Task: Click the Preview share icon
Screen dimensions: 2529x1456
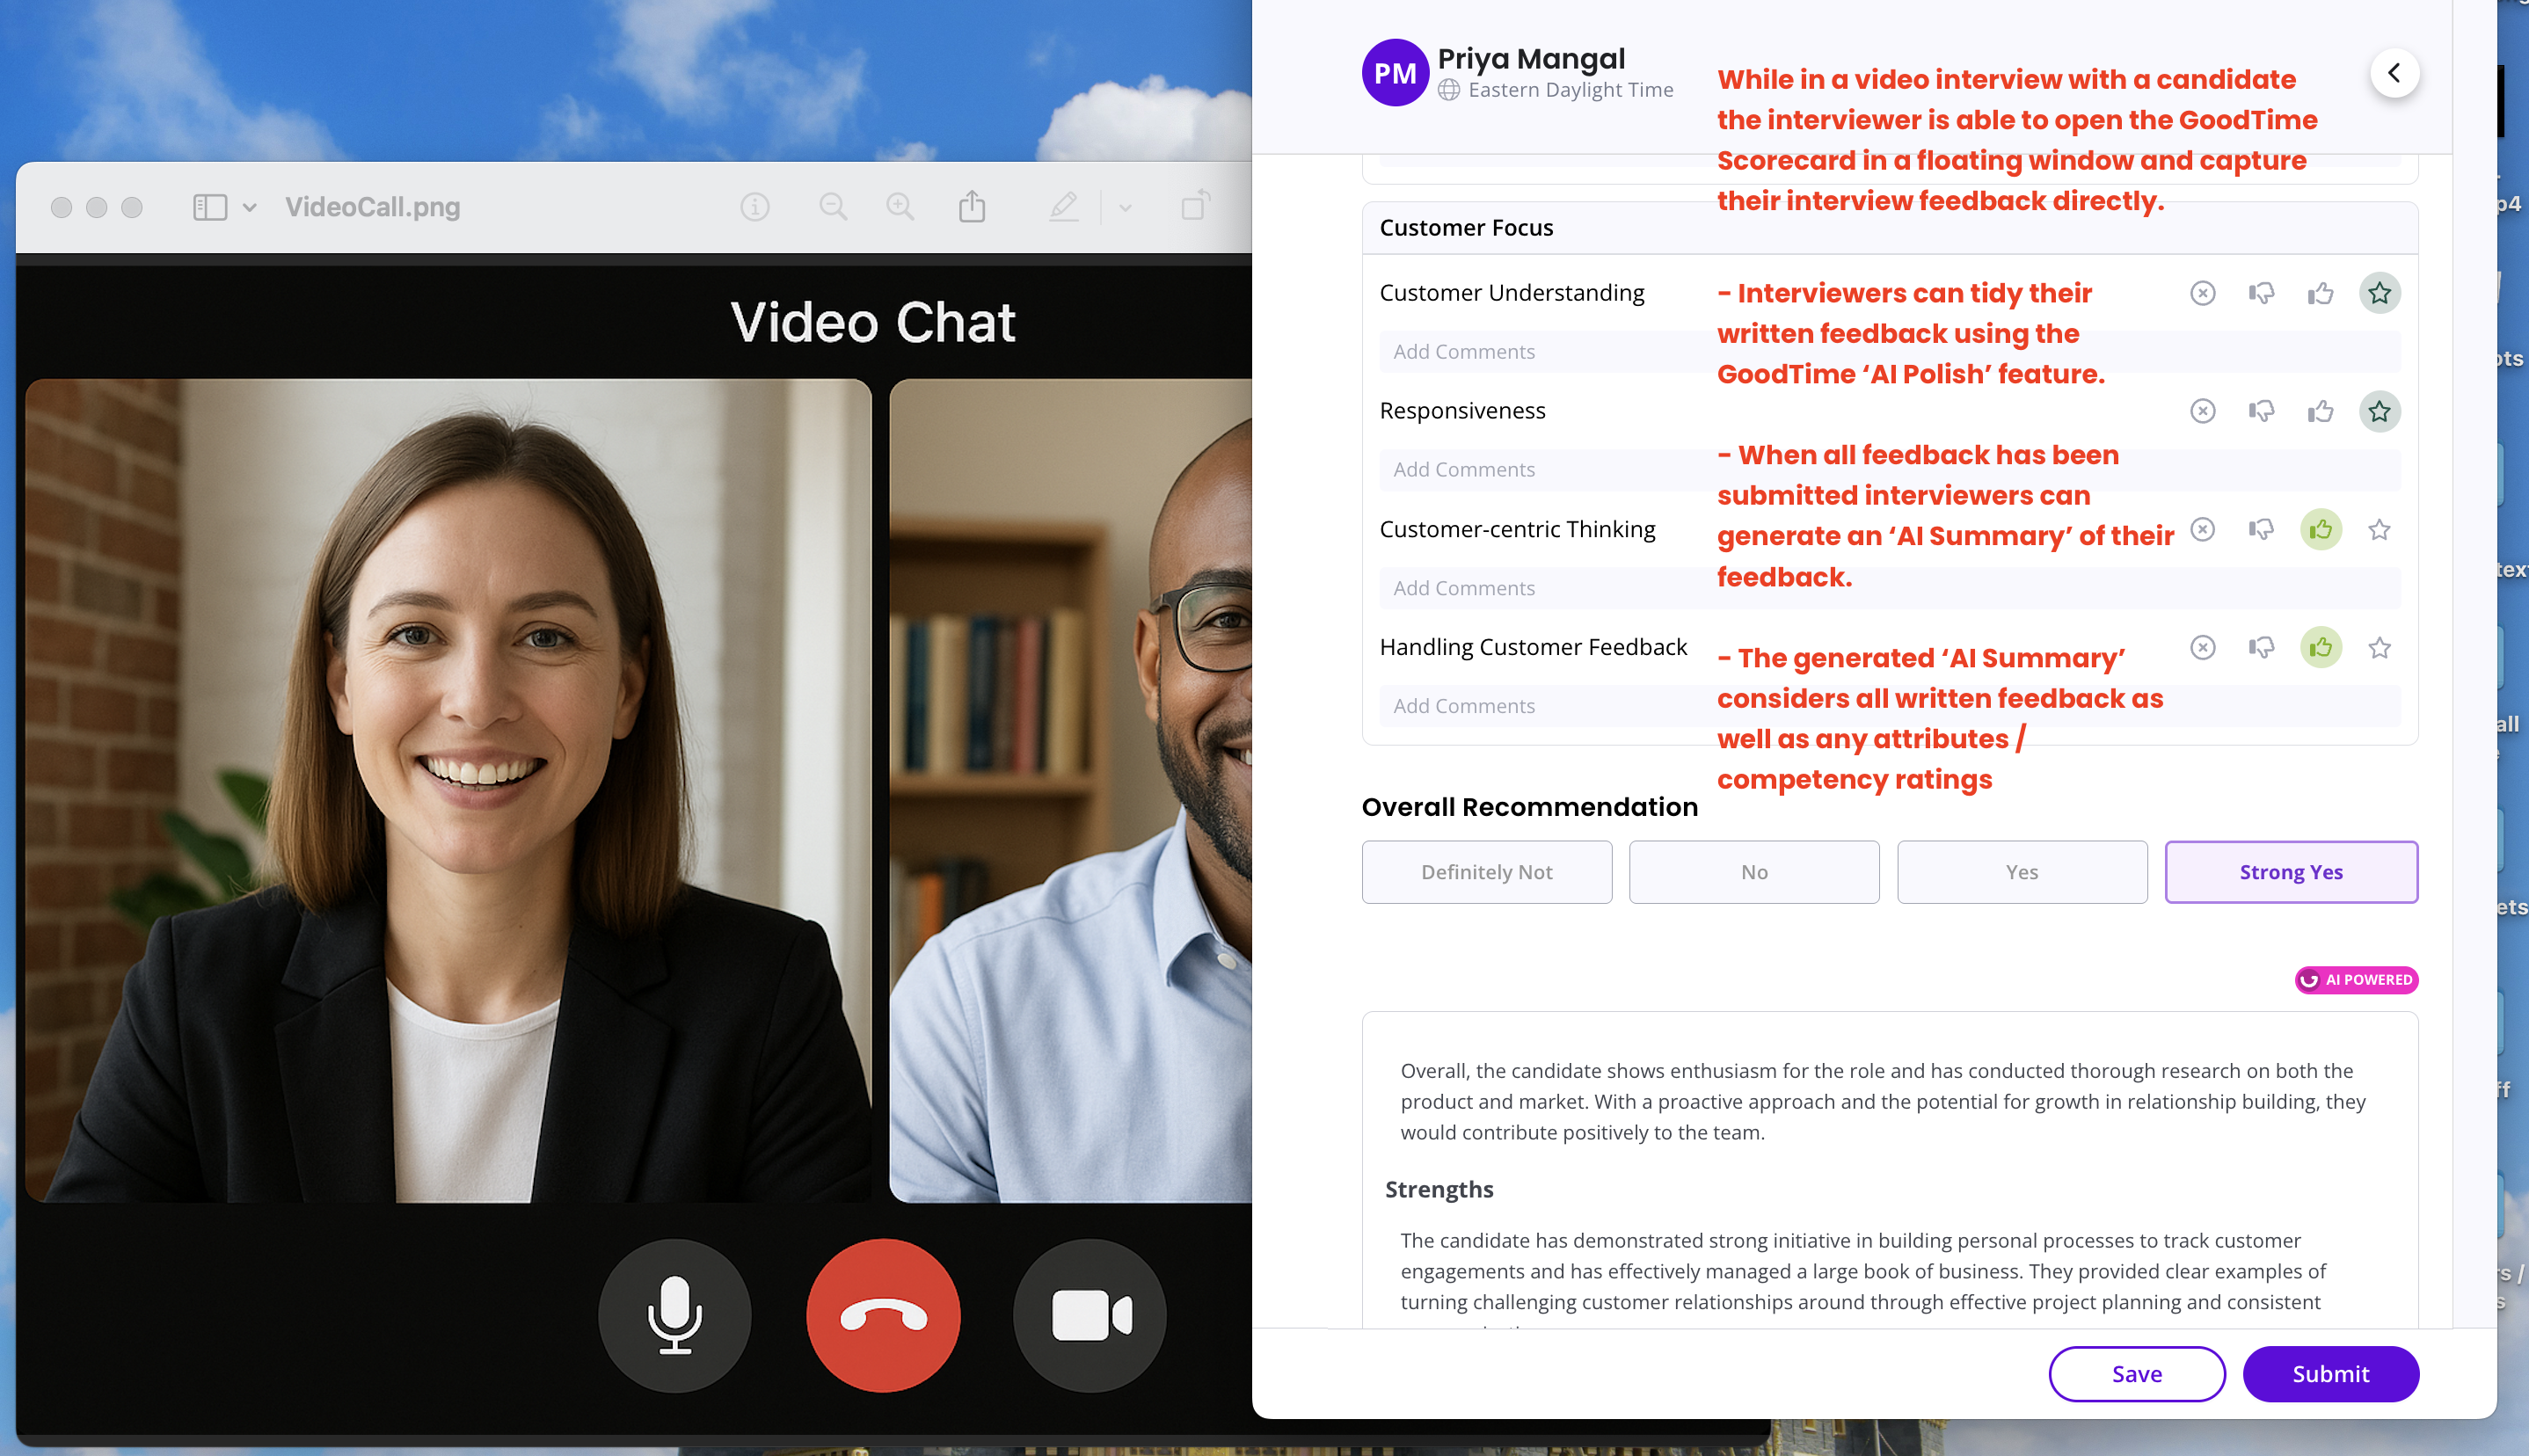Action: (971, 207)
